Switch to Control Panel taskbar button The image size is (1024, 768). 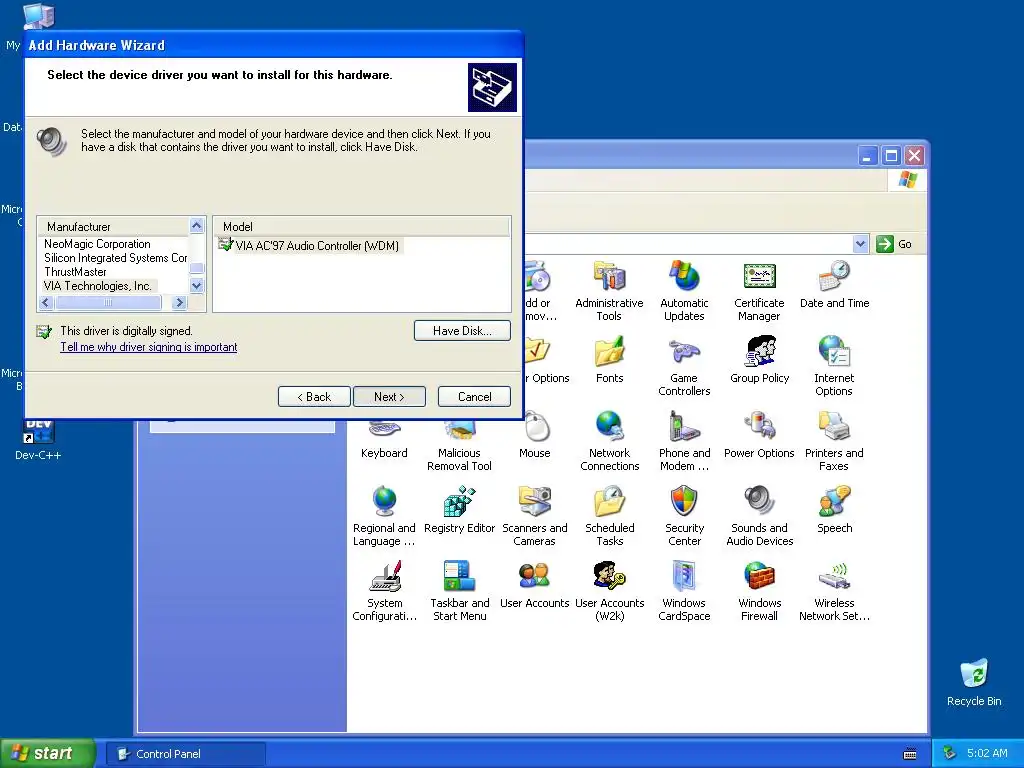click(x=185, y=754)
